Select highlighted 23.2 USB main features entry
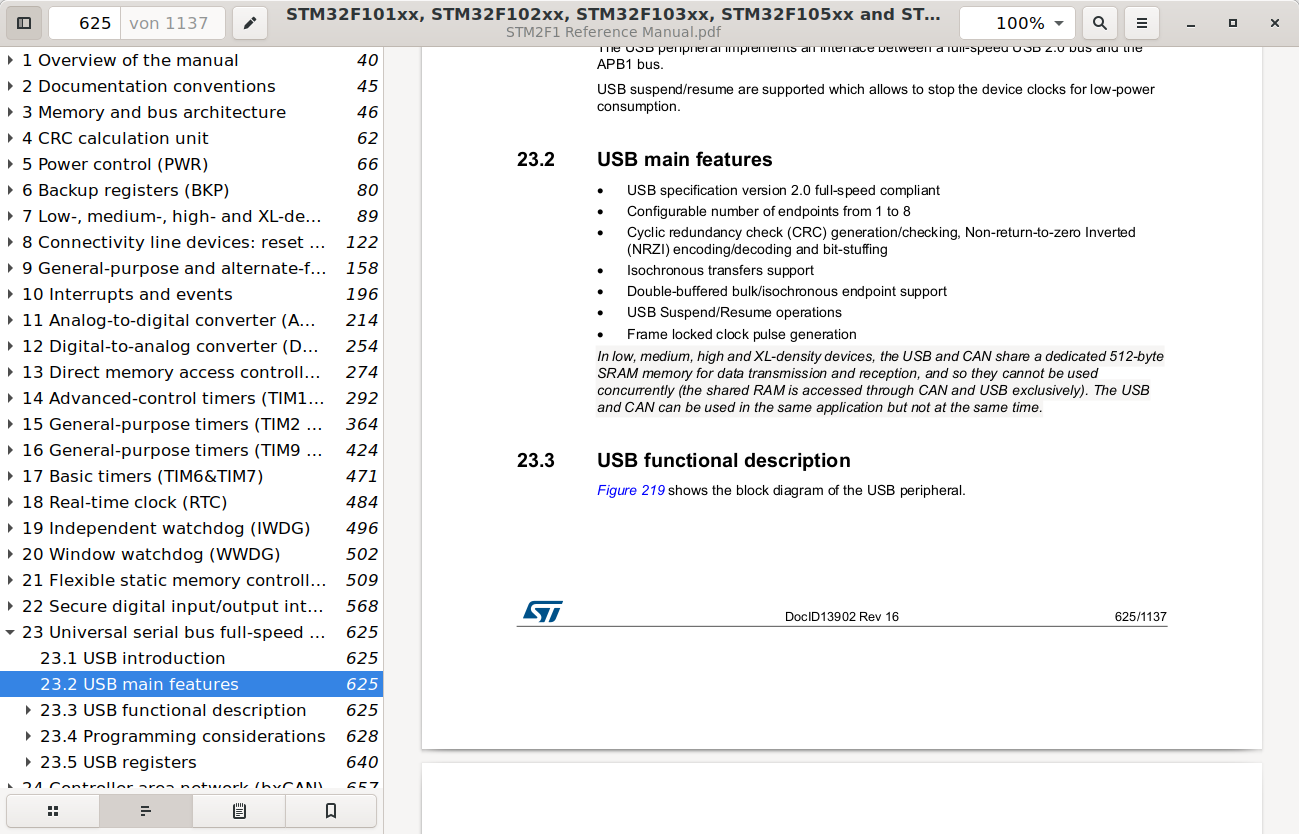Viewport: 1299px width, 834px height. pos(191,684)
